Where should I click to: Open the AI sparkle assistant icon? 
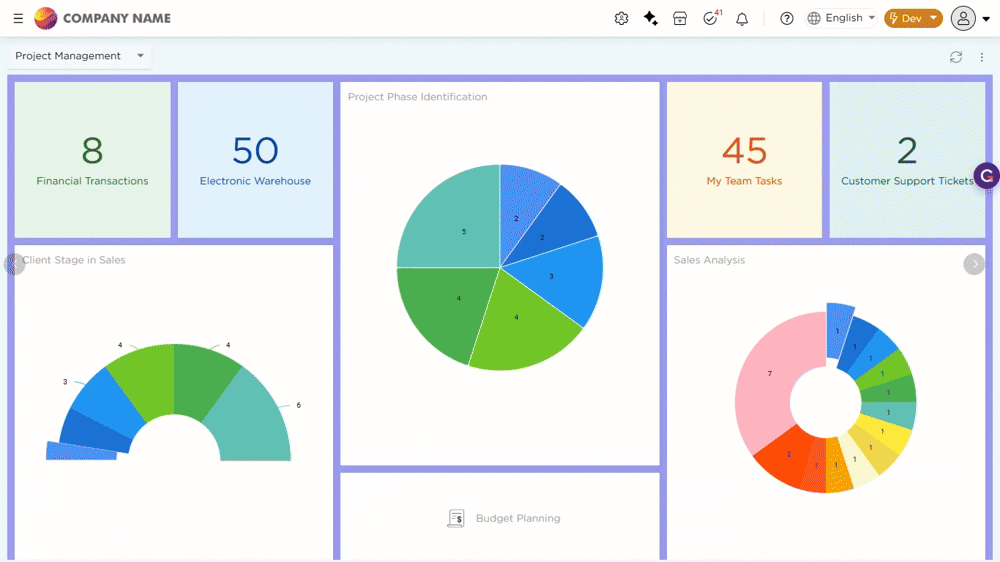coord(651,18)
